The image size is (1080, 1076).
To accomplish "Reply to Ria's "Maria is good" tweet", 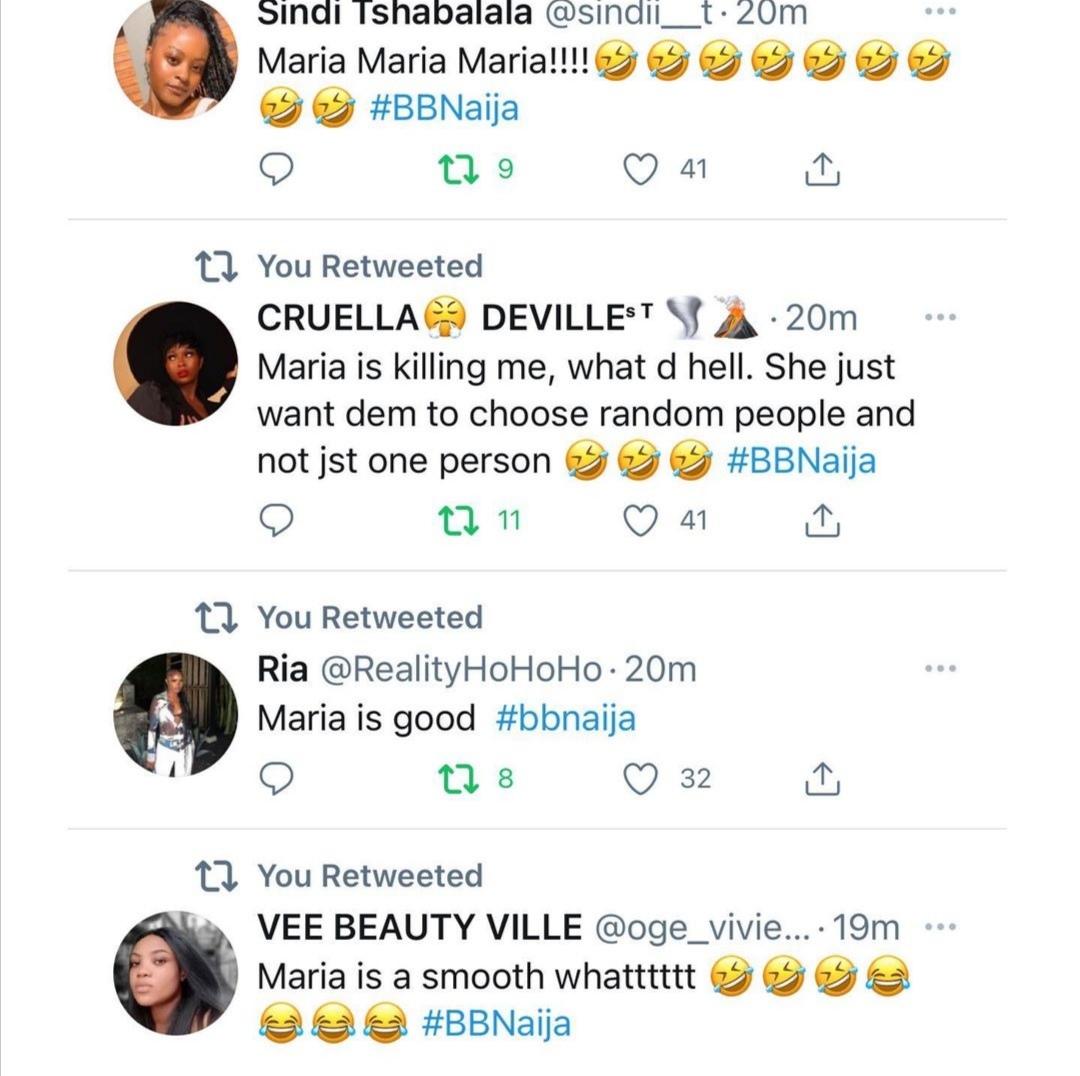I will [x=276, y=778].
